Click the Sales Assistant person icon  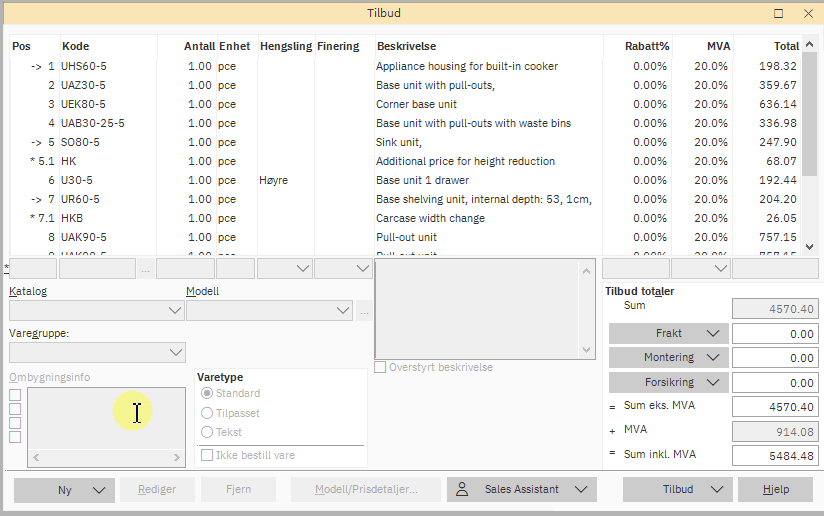pyautogui.click(x=462, y=490)
